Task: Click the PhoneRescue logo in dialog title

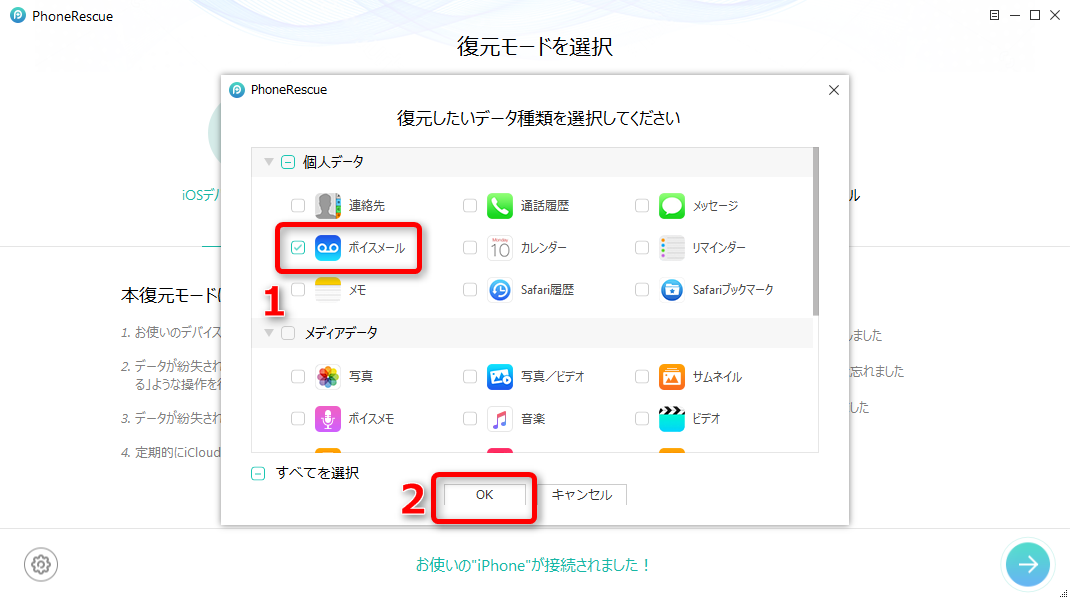Action: coord(237,90)
